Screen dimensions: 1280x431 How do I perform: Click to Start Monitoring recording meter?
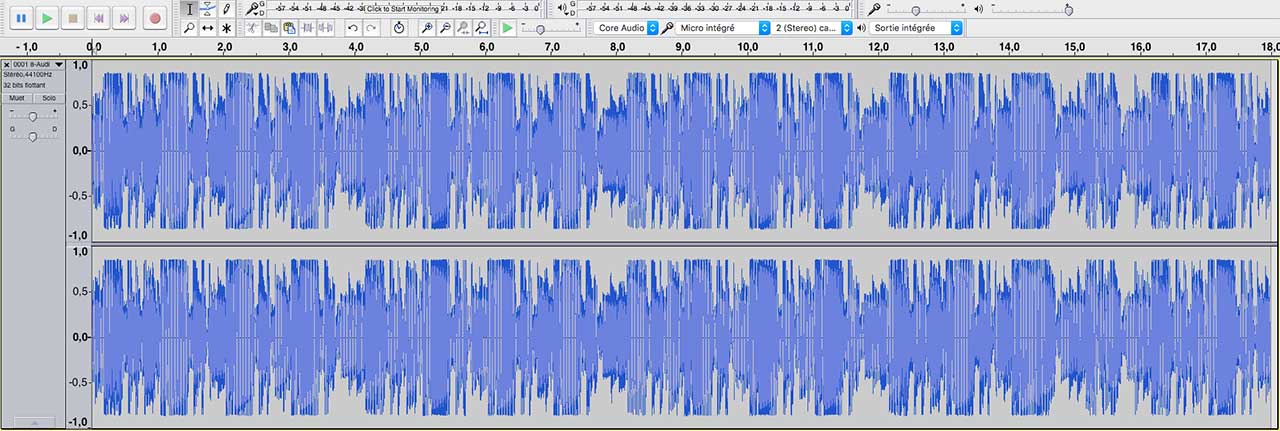pos(406,9)
